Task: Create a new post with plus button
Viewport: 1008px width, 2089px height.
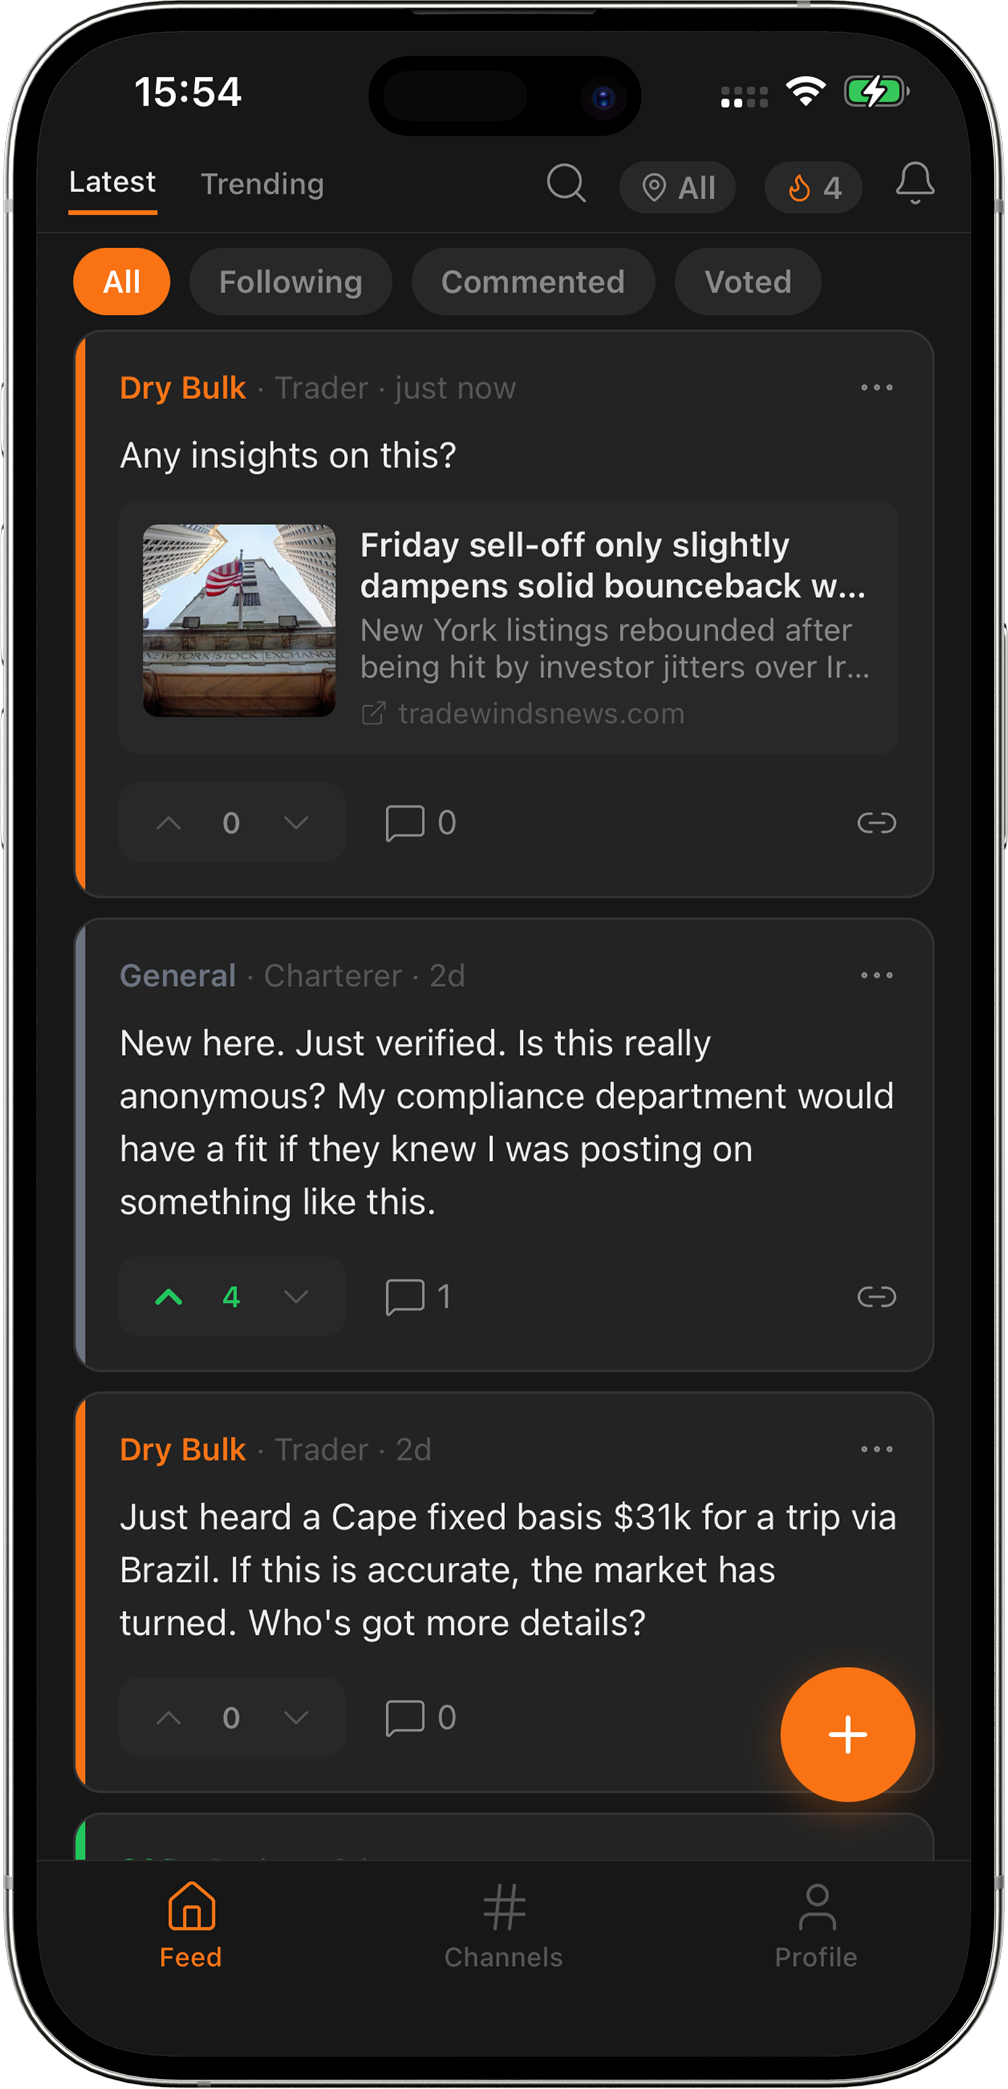Action: 847,1734
